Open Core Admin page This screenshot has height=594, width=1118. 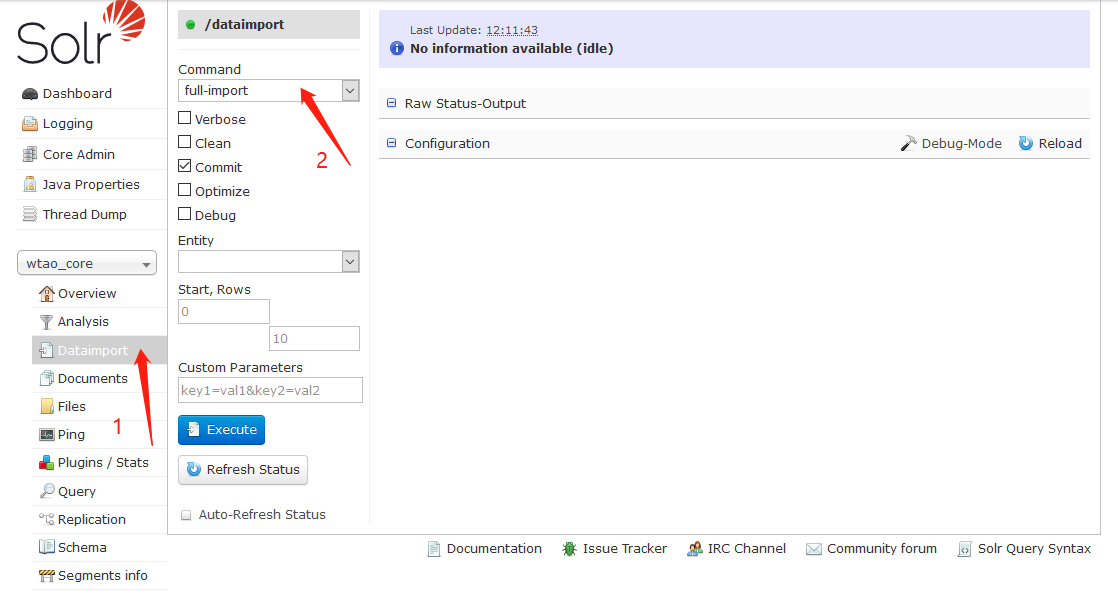tap(78, 154)
